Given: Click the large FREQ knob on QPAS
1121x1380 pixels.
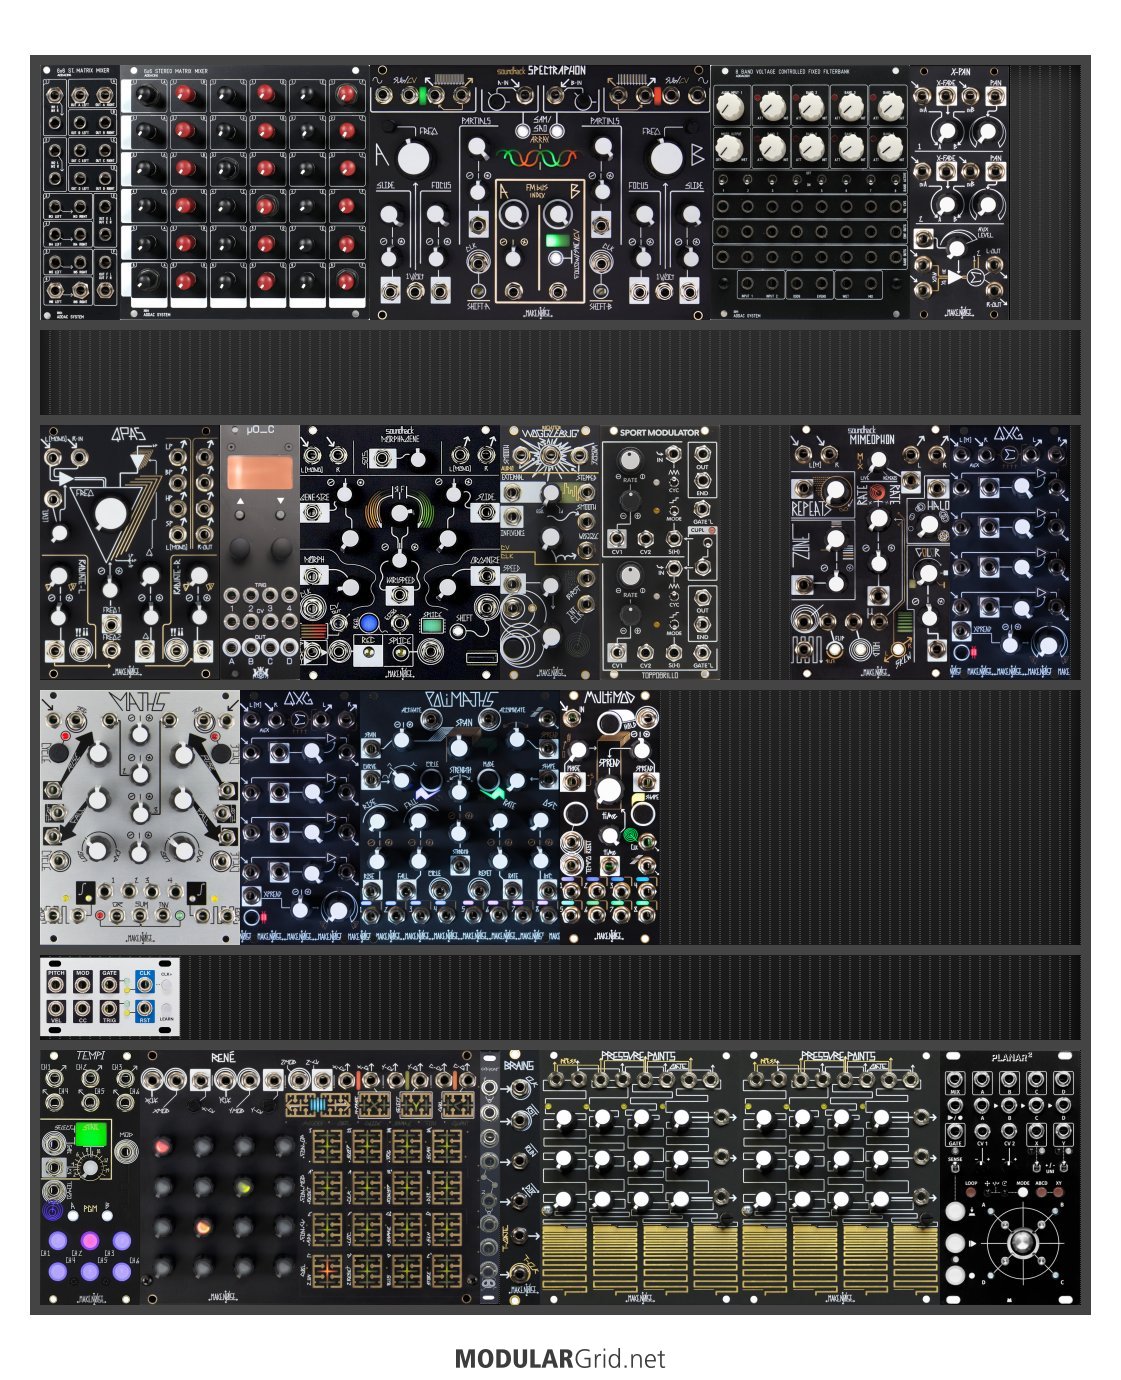Looking at the screenshot, I should click(110, 514).
